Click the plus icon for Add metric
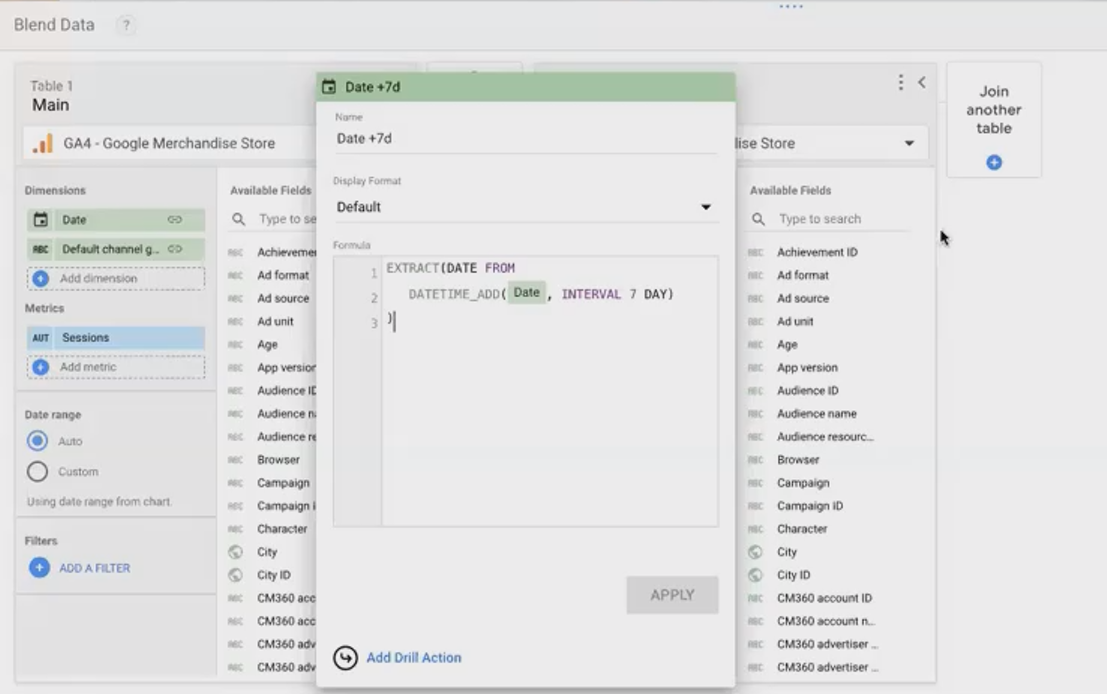 (x=41, y=367)
